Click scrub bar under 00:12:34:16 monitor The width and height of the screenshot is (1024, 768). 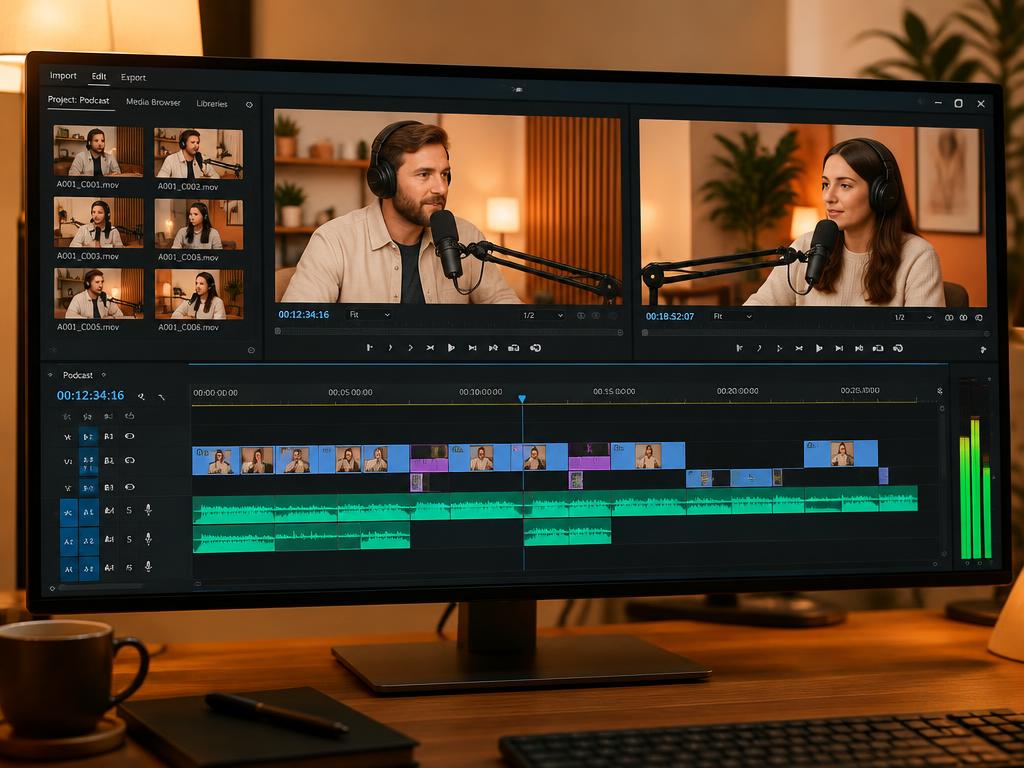coord(449,332)
